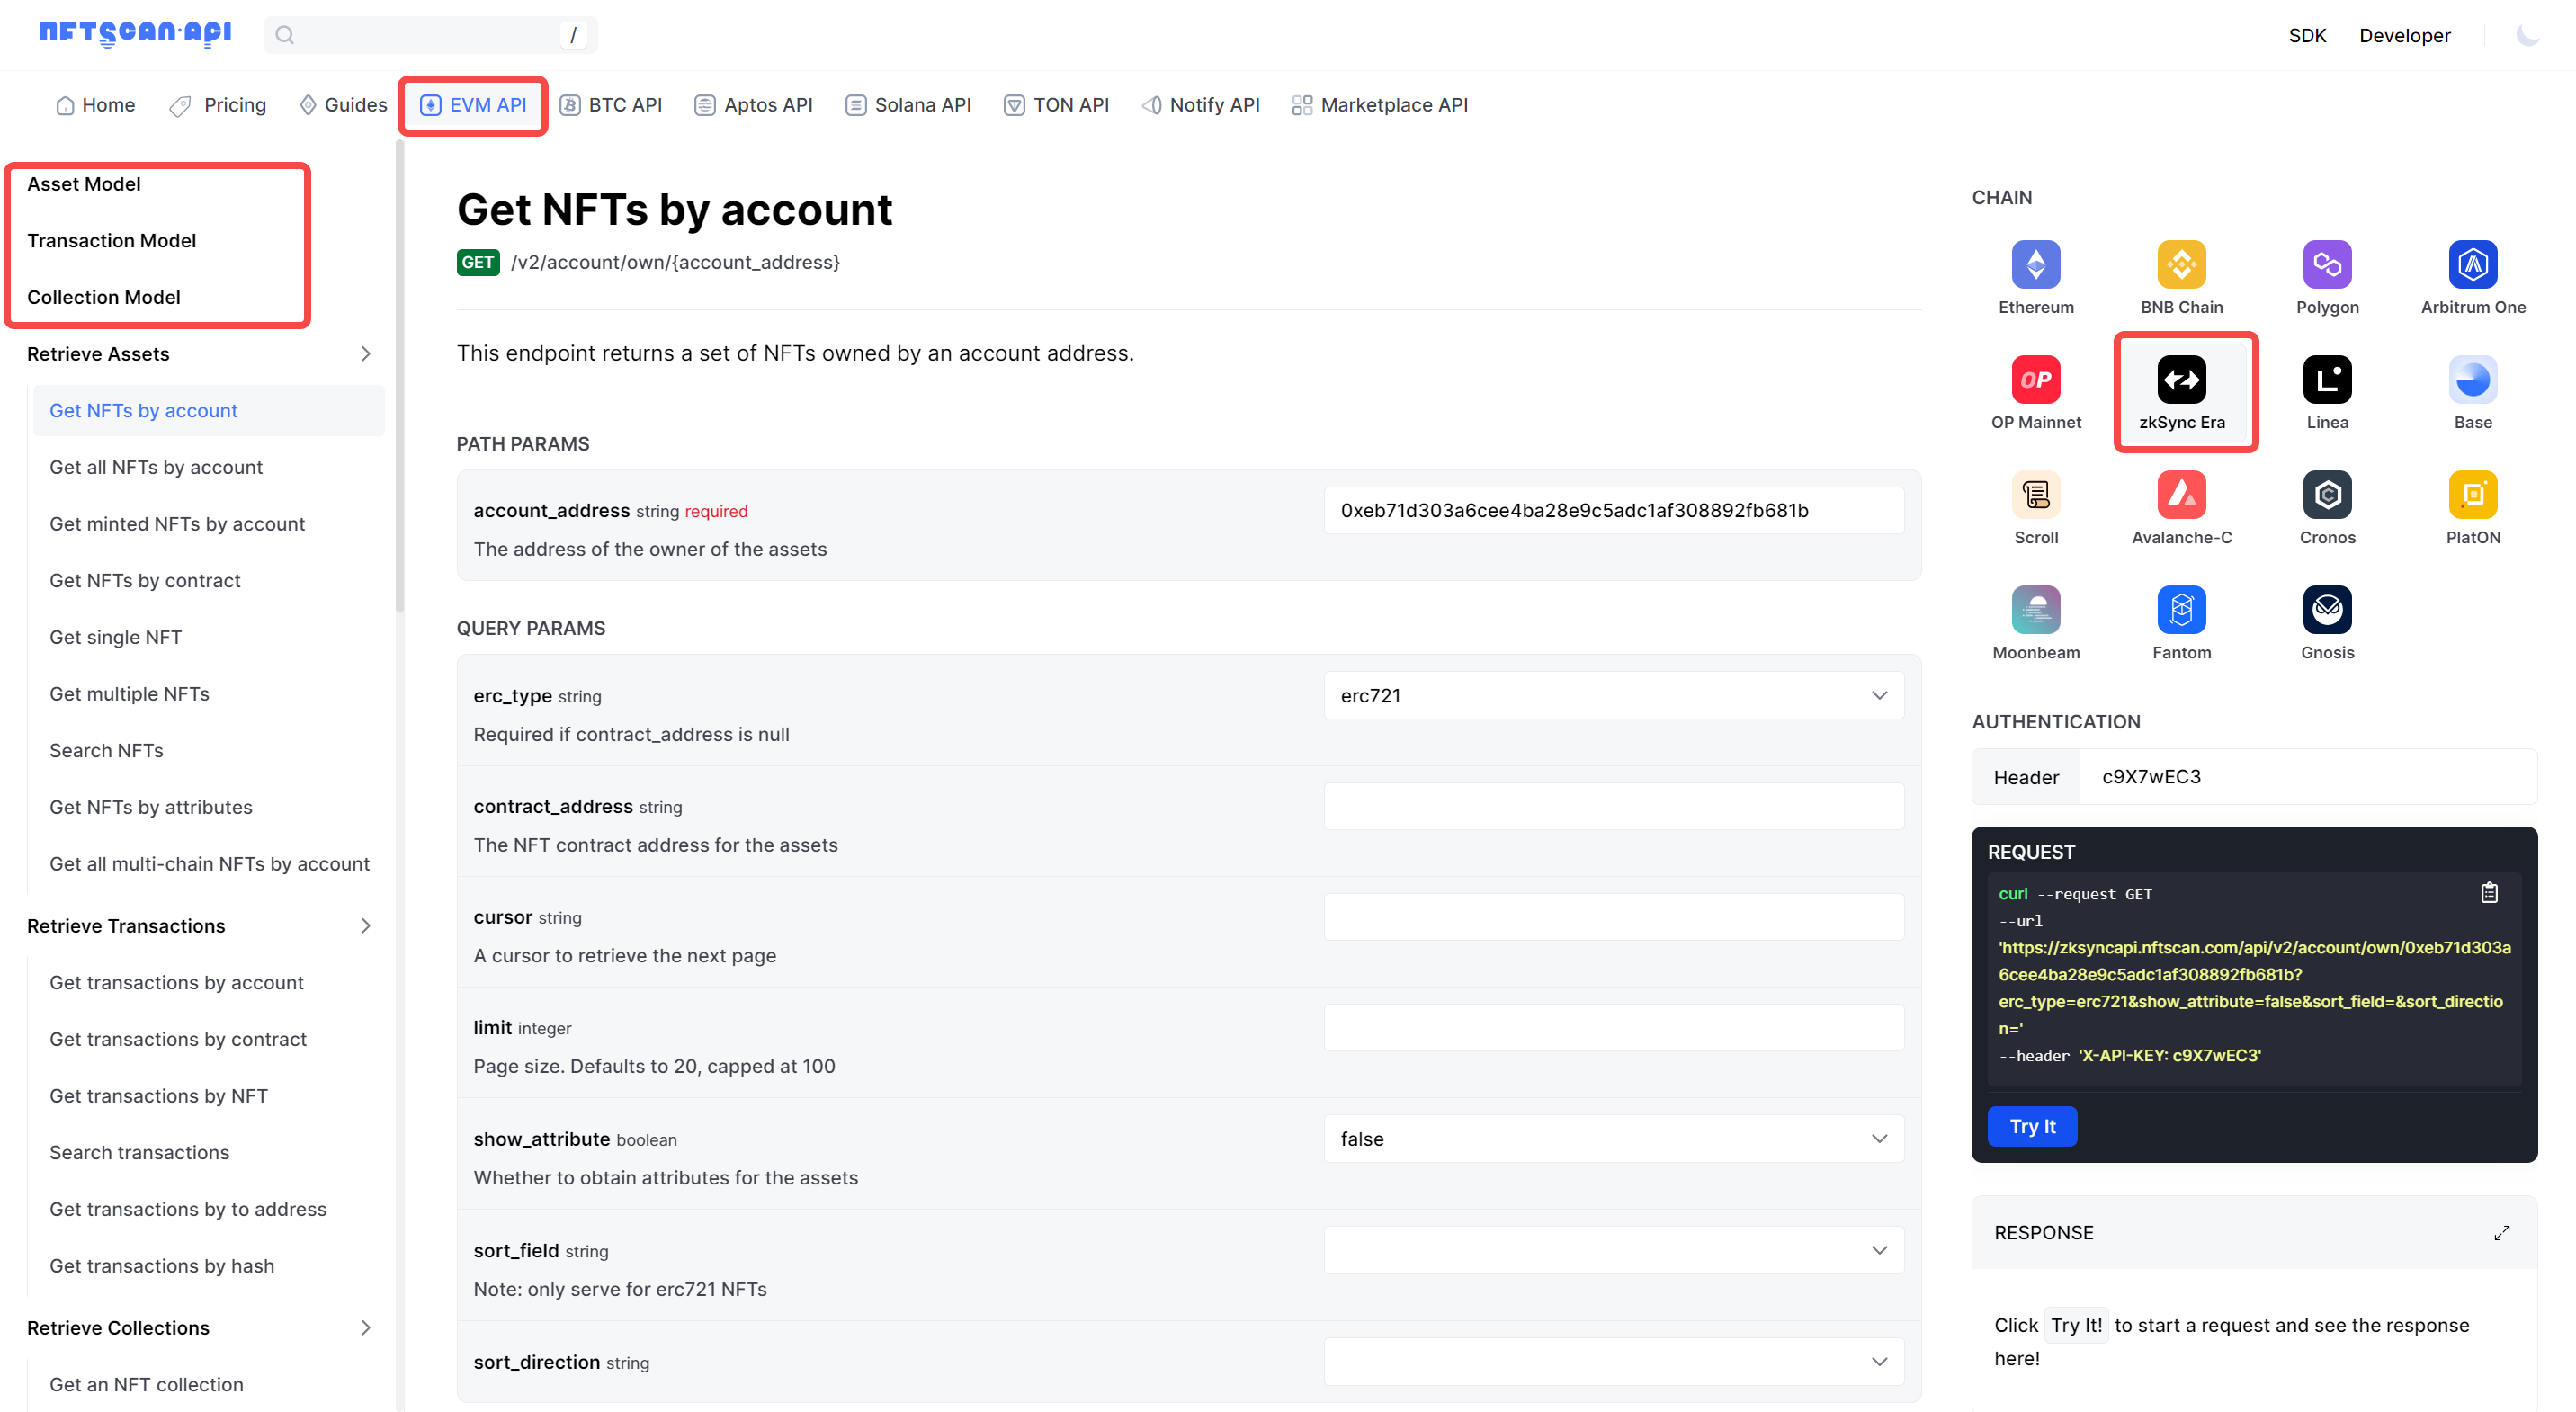Viewport: 2576px width, 1412px height.
Task: Select the Polygon chain icon
Action: click(x=2326, y=265)
